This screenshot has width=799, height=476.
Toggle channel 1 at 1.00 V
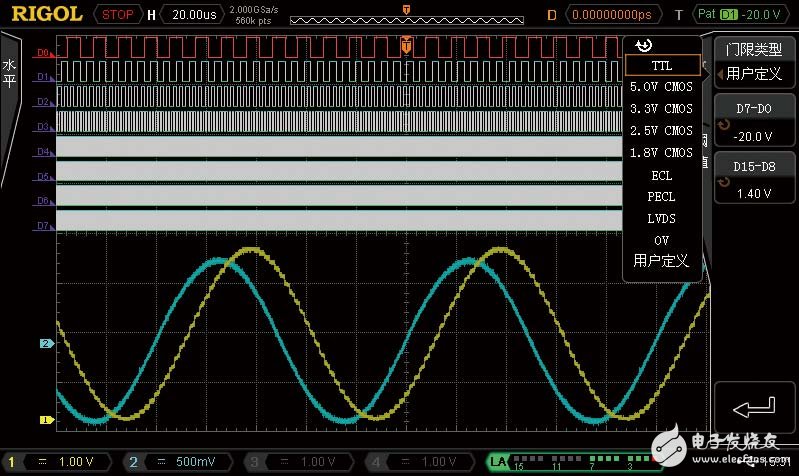point(62,461)
